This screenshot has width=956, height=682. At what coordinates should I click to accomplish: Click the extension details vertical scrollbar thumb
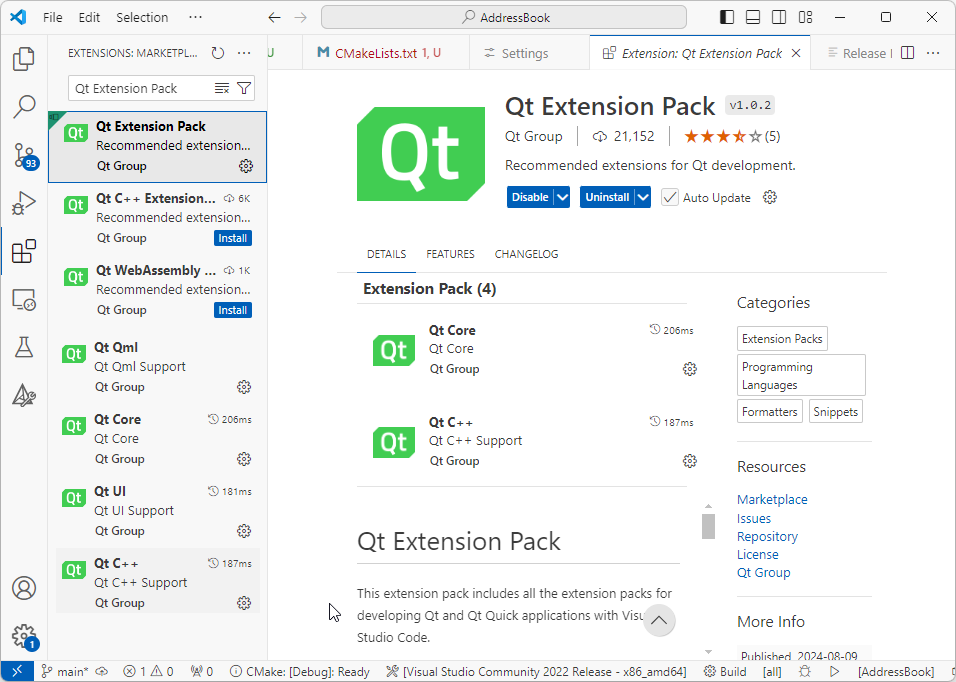[708, 526]
